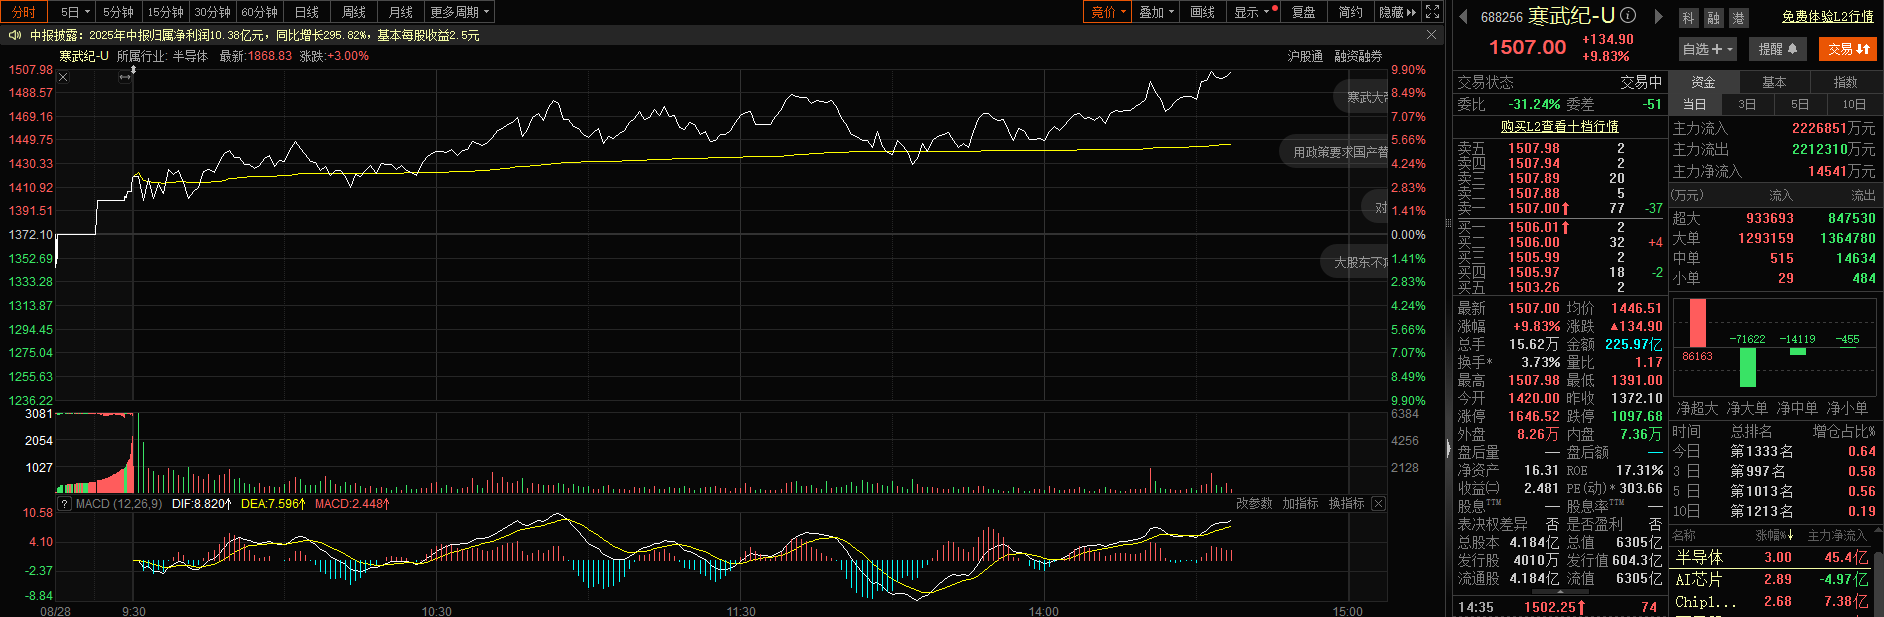1884x617 pixels.
Task: Open the 更多周期 dropdown
Action: [460, 12]
